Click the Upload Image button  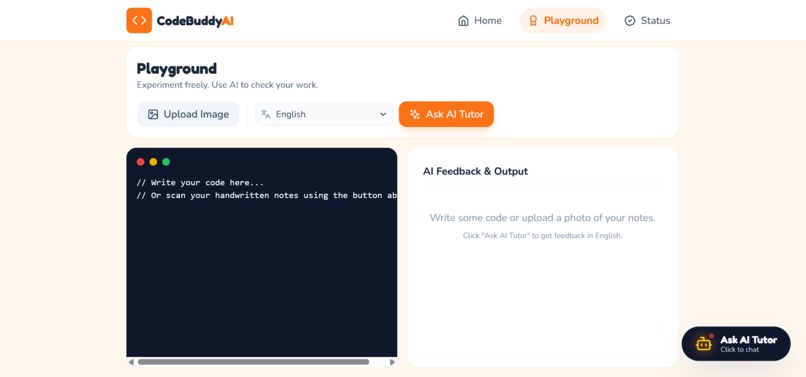coord(188,114)
